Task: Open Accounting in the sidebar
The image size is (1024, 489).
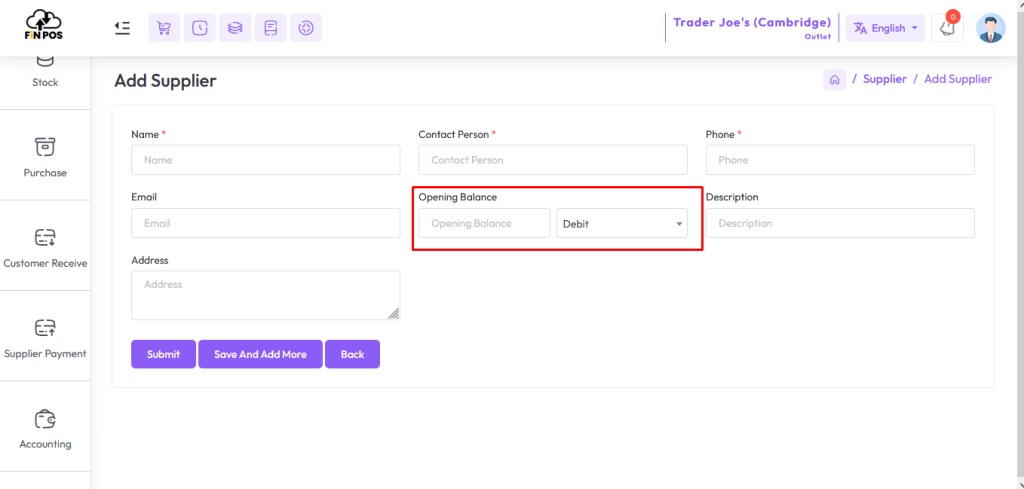Action: click(45, 428)
